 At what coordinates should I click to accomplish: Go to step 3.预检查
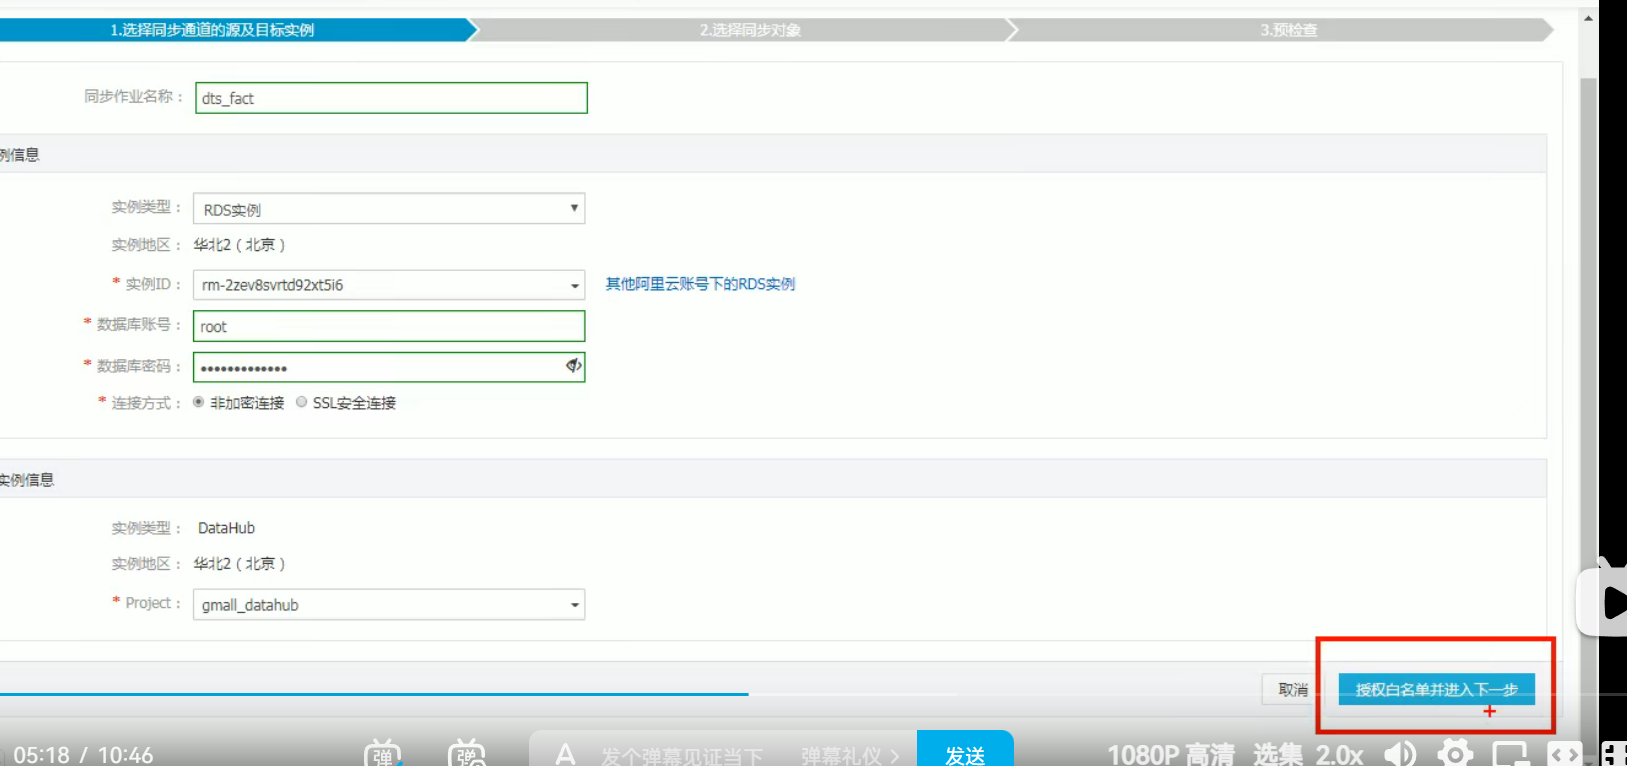1288,30
